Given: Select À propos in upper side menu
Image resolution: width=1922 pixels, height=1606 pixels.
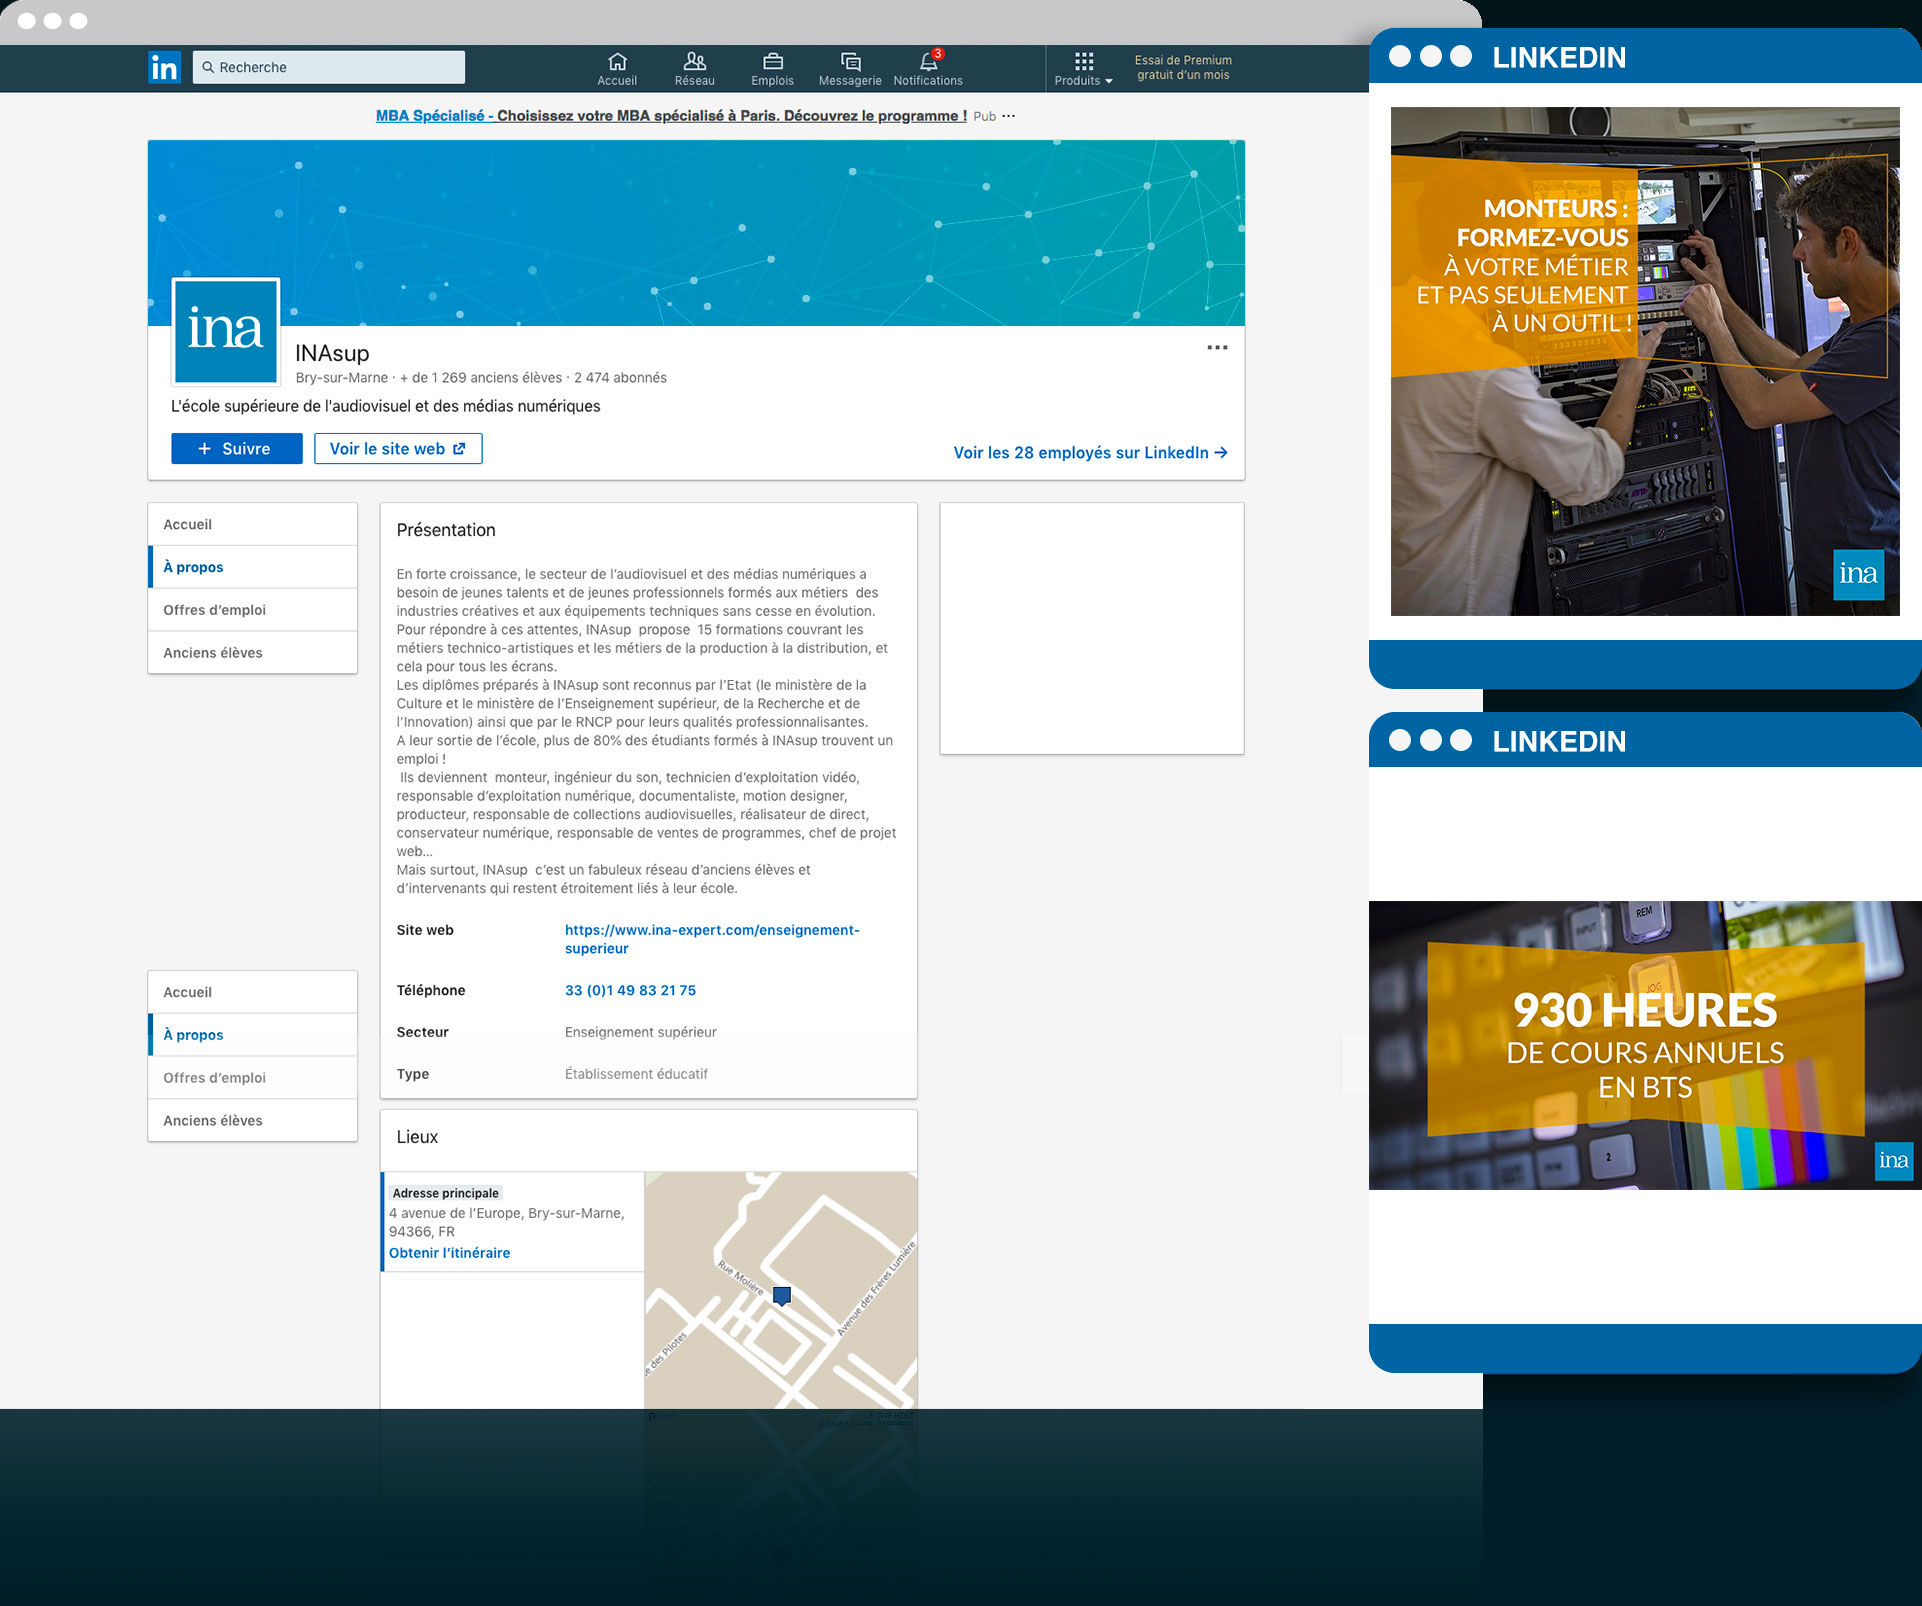Looking at the screenshot, I should click(253, 567).
